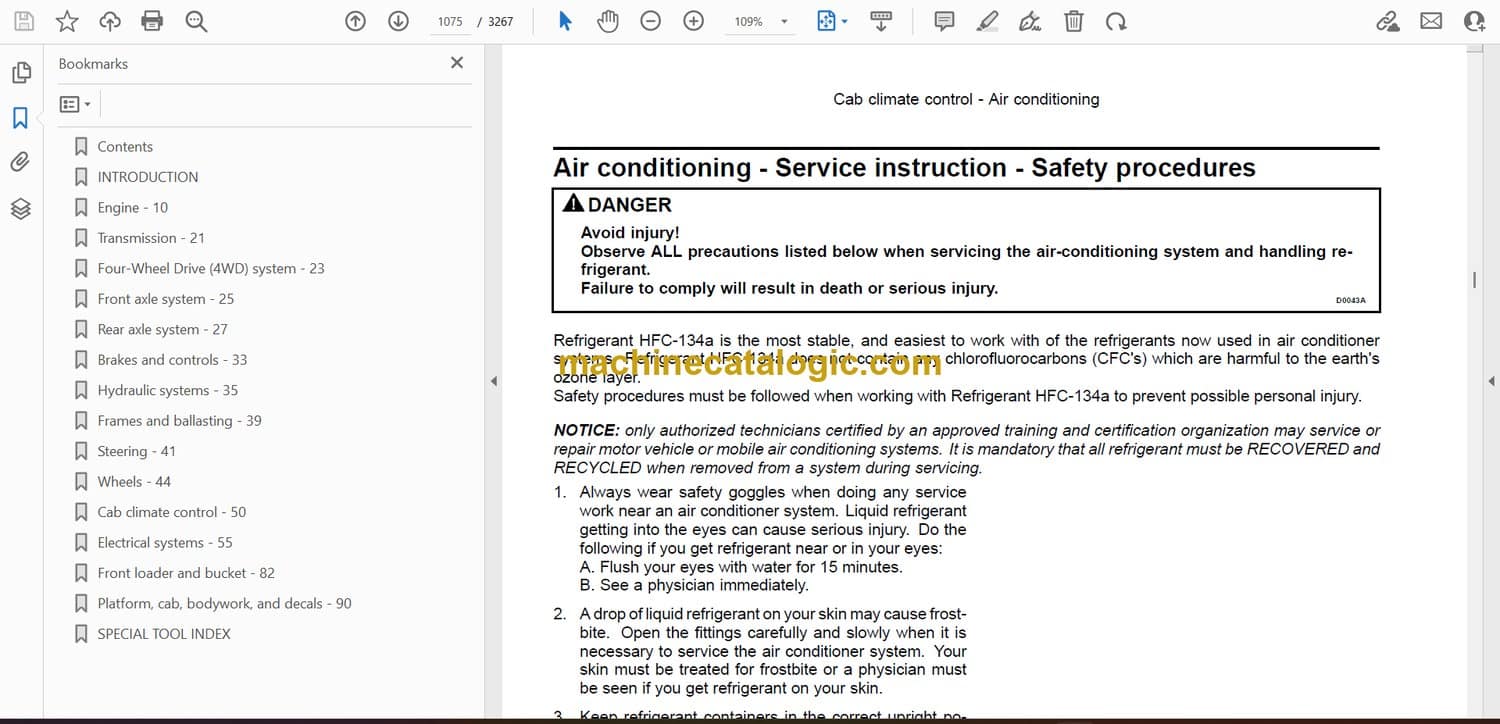Image resolution: width=1500 pixels, height=724 pixels.
Task: Click the 'Avoid injury!' line
Action: (x=630, y=233)
